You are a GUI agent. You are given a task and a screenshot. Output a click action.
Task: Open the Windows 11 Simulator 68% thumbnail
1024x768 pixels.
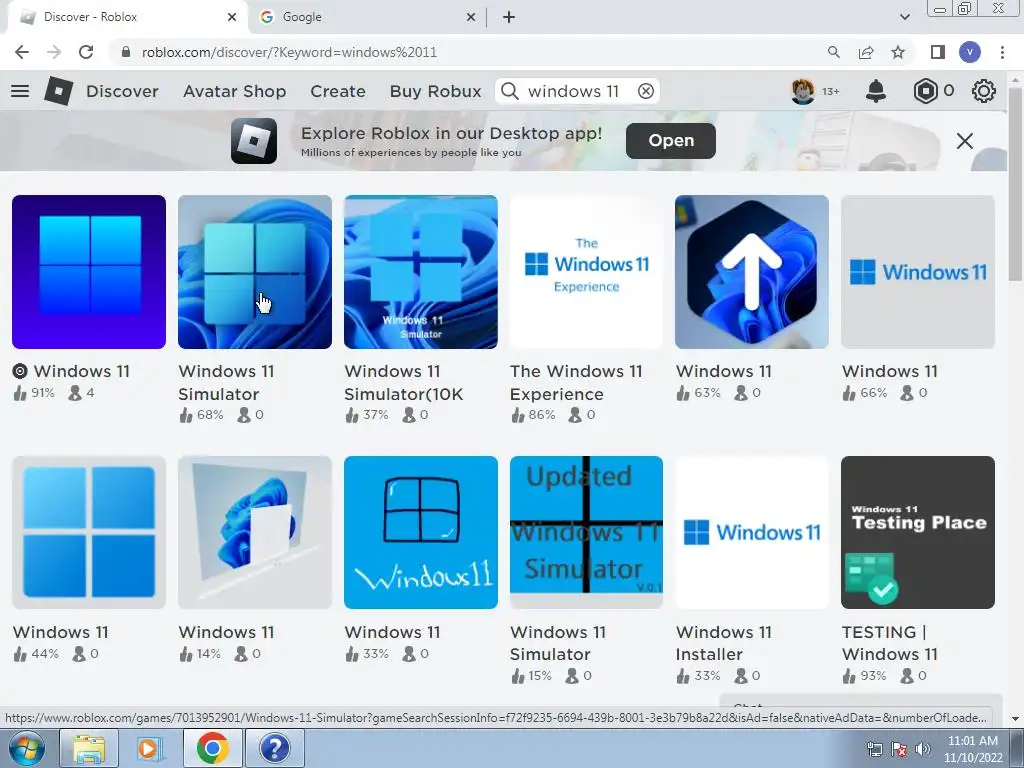click(x=255, y=272)
